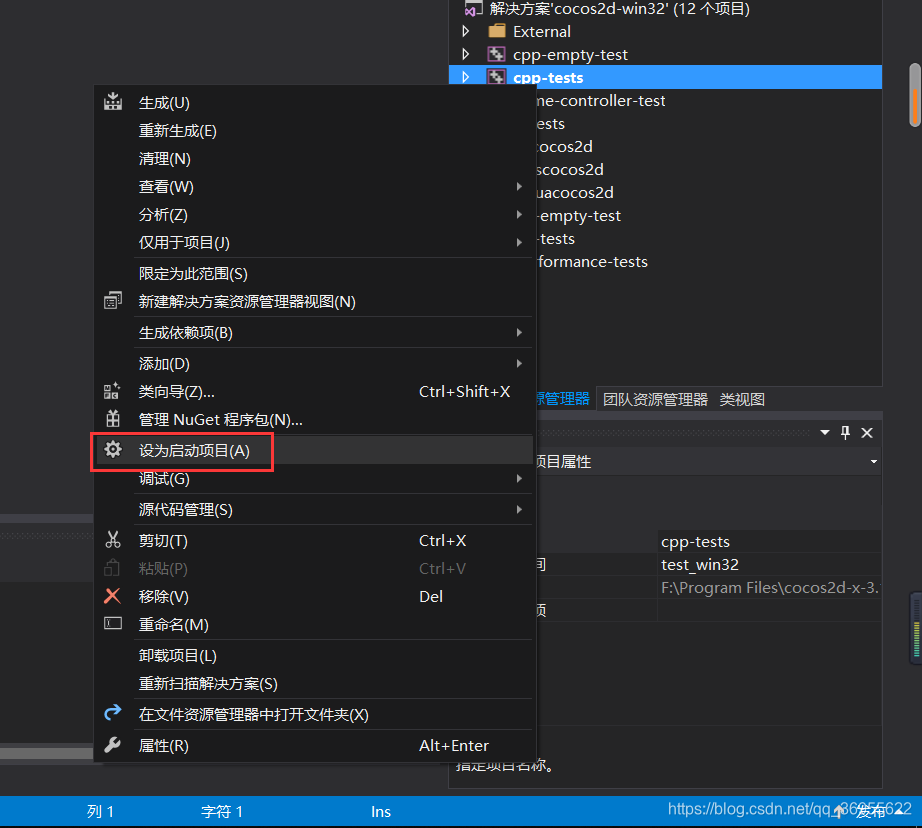922x828 pixels.
Task: Click the new solution explorer view icon
Action: point(113,301)
